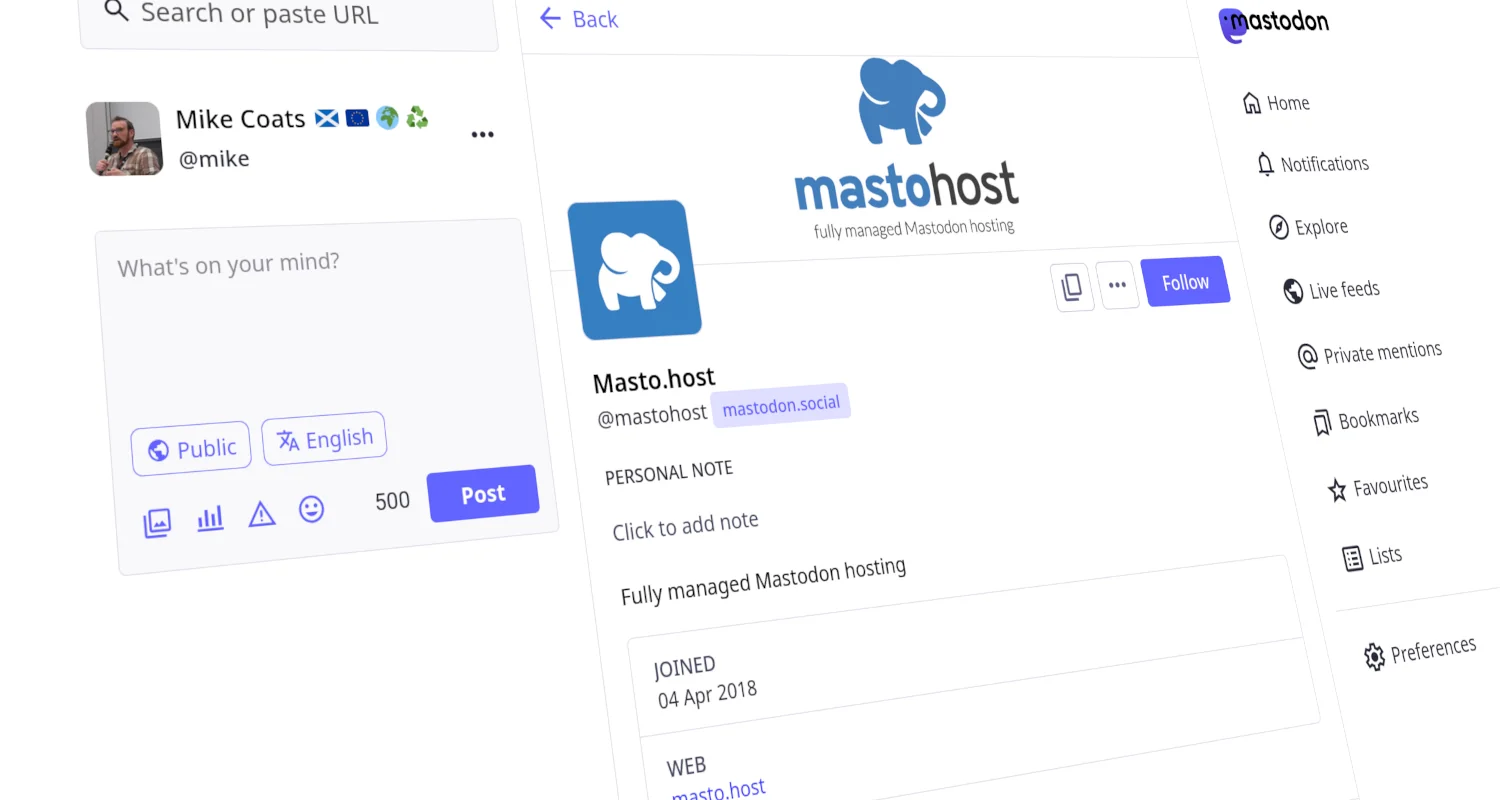This screenshot has width=1500, height=800.
Task: Click the Live feeds globe icon
Action: (x=1293, y=291)
